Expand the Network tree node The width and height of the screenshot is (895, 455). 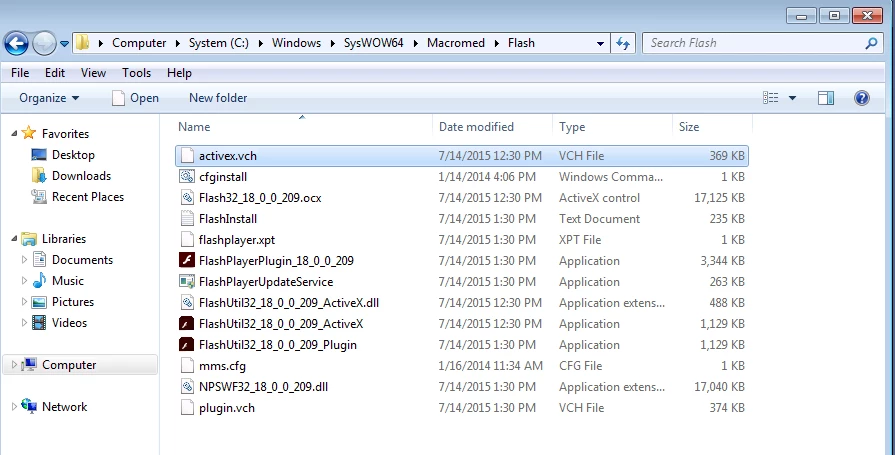click(14, 407)
